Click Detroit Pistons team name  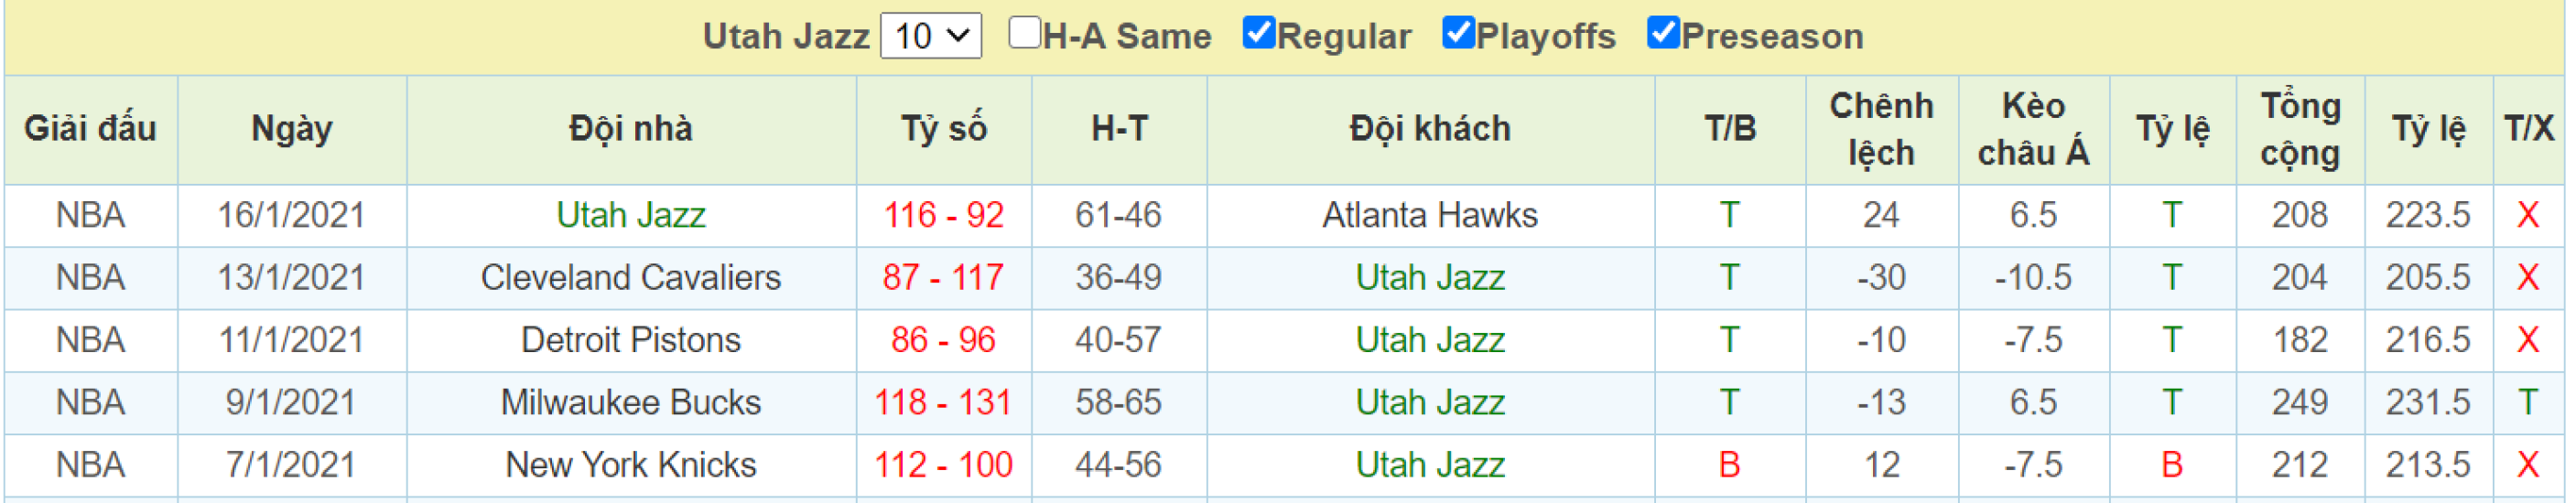click(631, 340)
